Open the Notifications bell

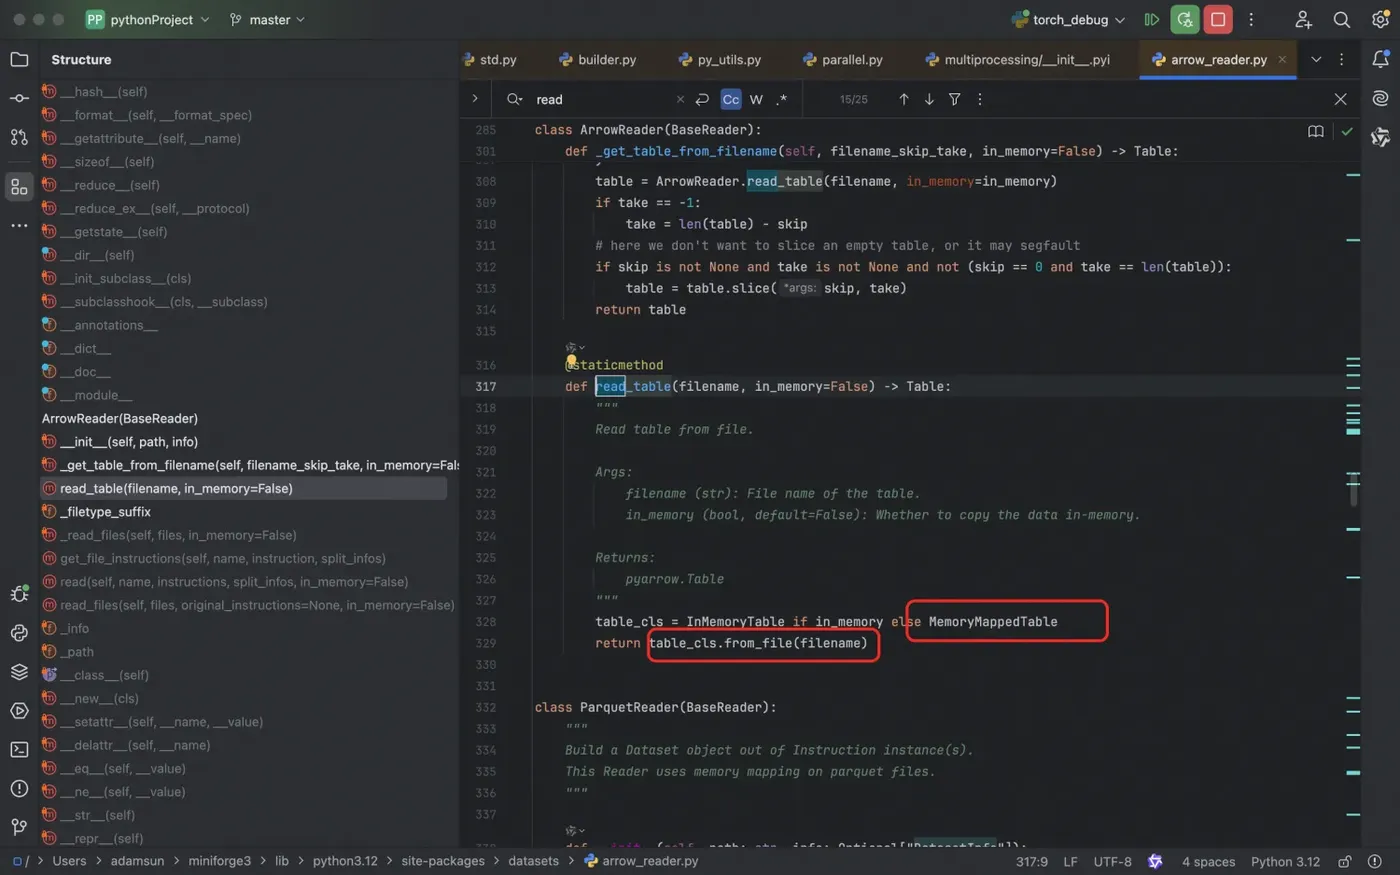(x=1380, y=60)
